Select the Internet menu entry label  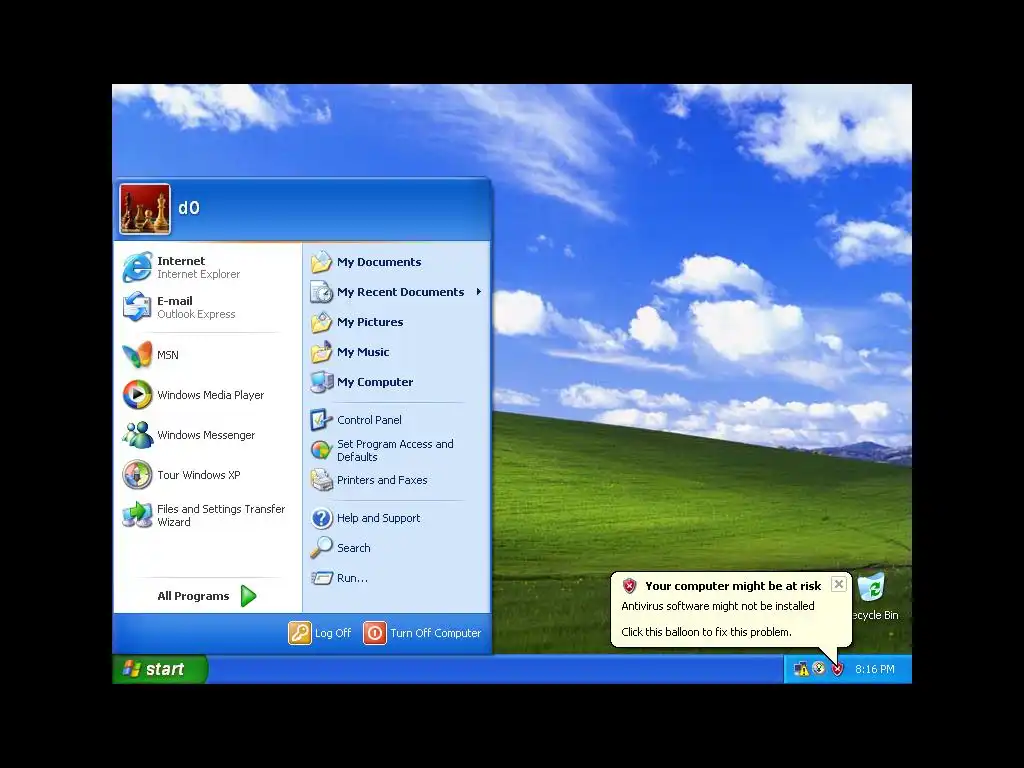point(181,261)
